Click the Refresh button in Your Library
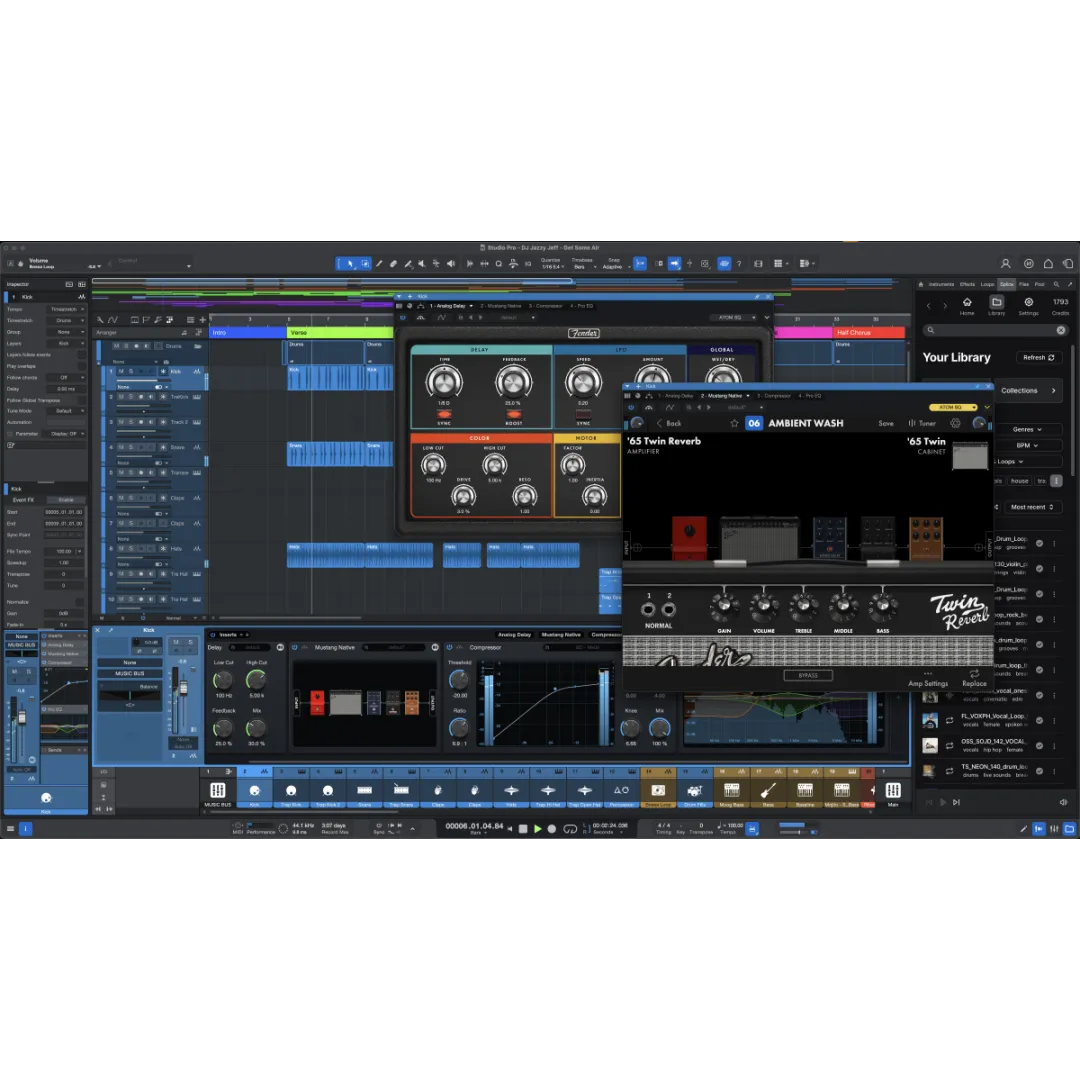The image size is (1080, 1080). point(1038,357)
